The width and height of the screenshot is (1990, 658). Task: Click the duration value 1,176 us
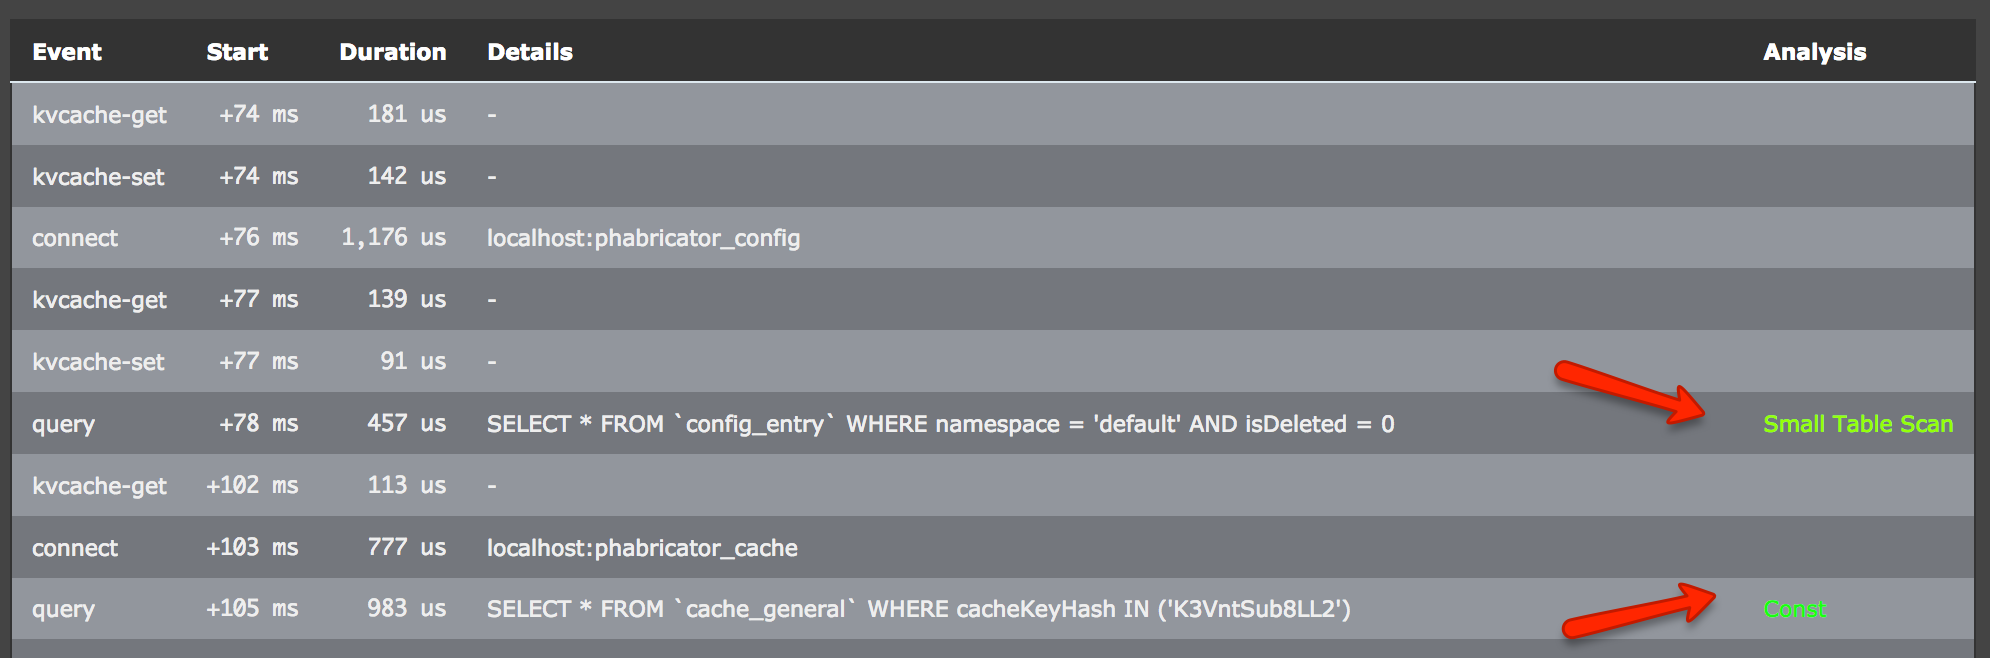[394, 238]
